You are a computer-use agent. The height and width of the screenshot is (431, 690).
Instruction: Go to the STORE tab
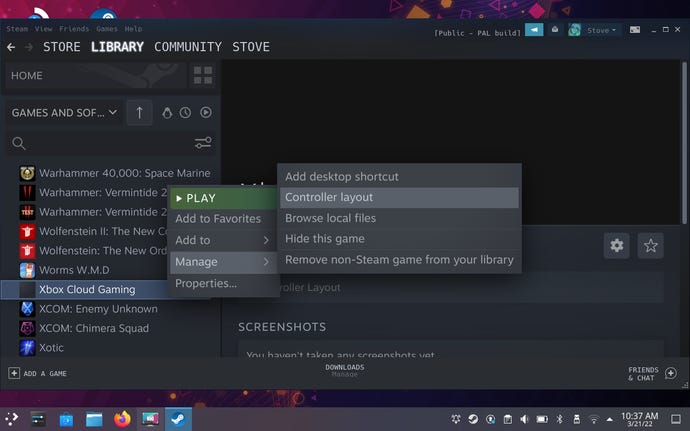(x=62, y=47)
